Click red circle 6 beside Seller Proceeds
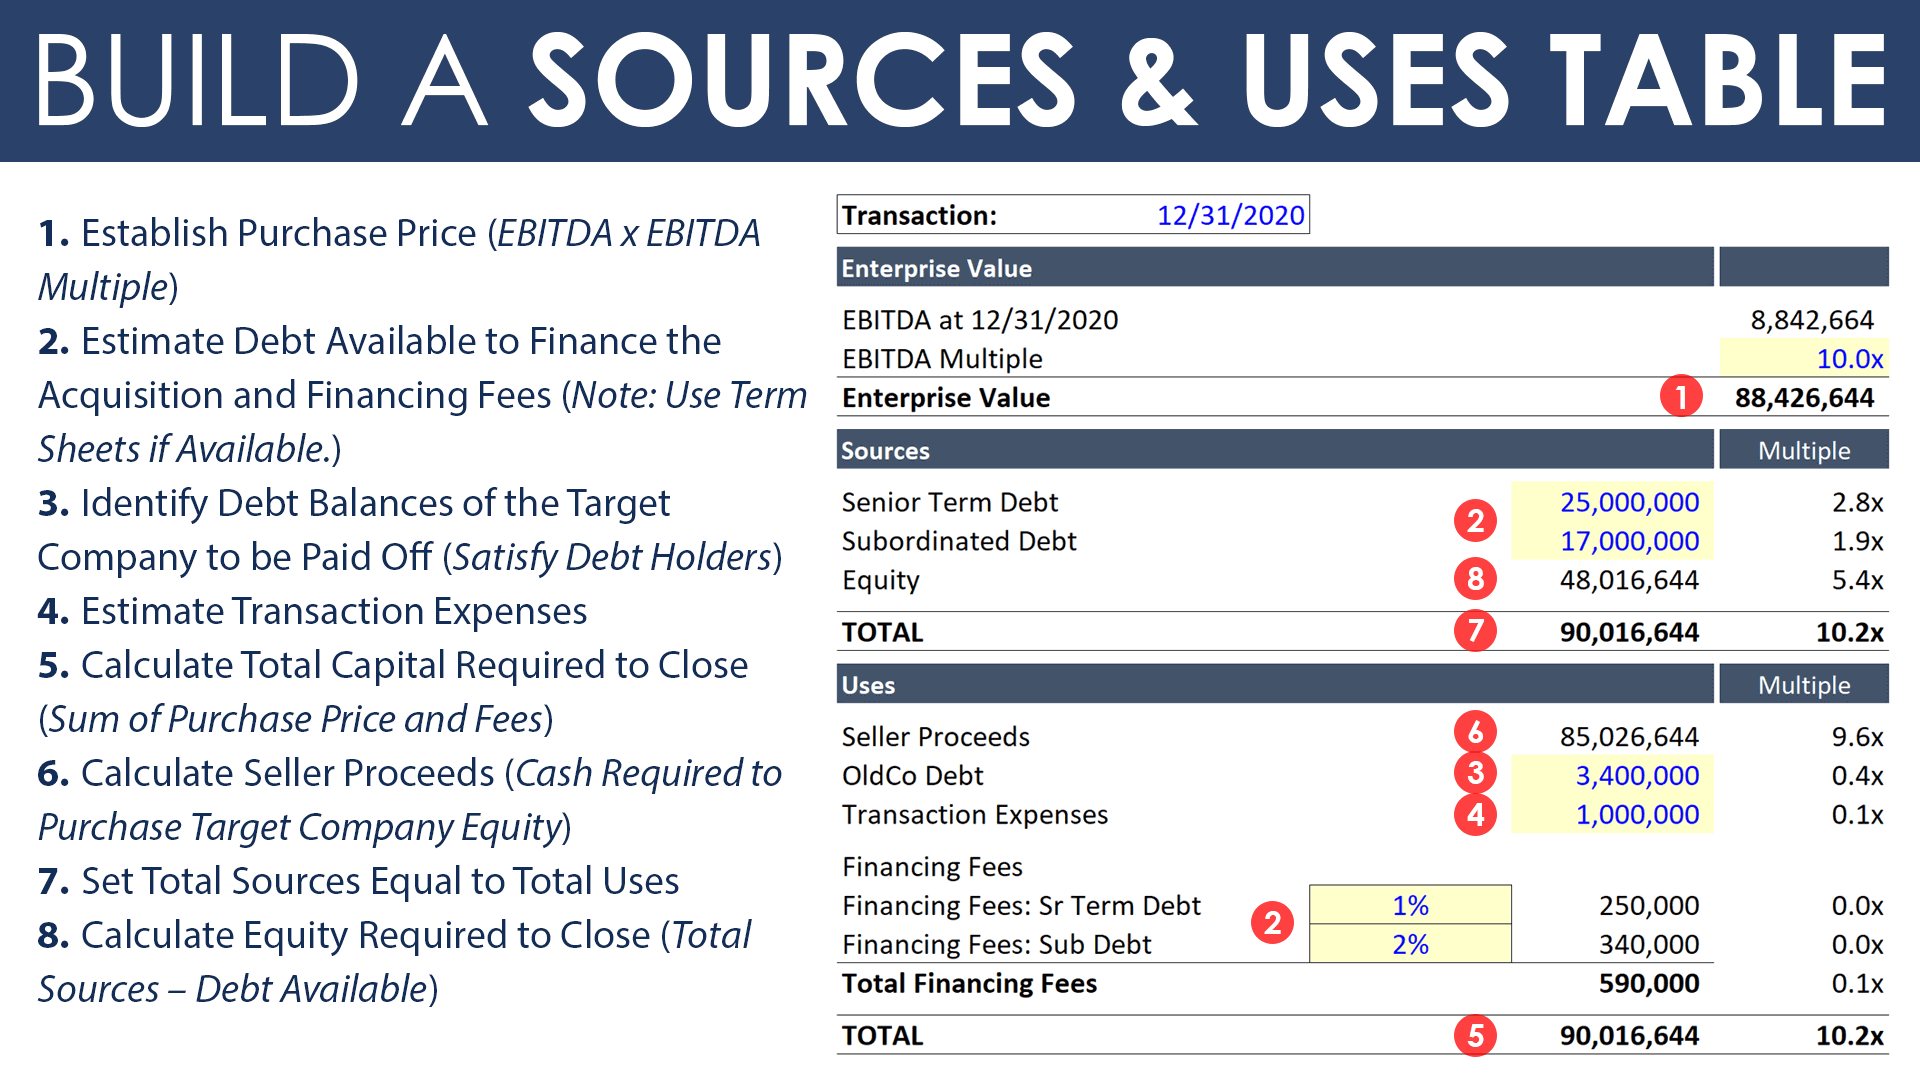This screenshot has height=1080, width=1920. click(x=1475, y=733)
